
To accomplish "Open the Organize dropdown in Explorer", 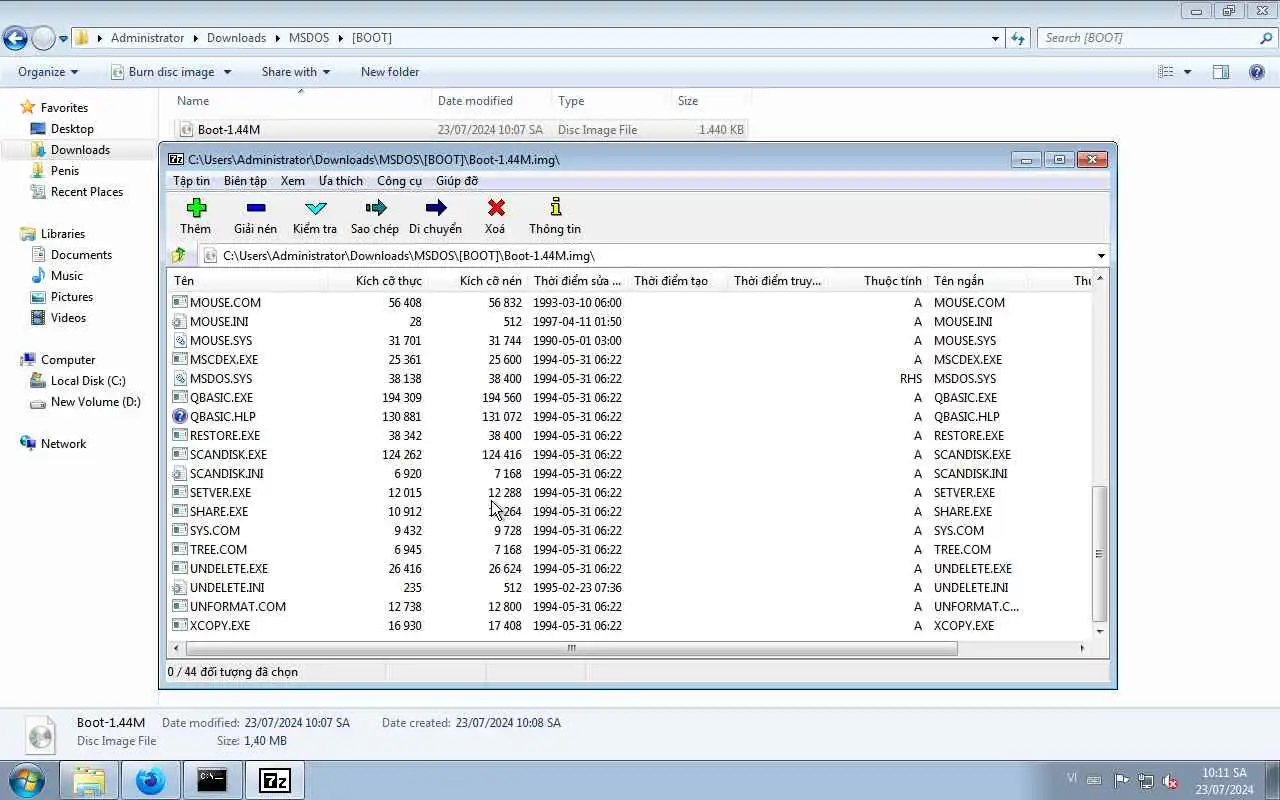I will click(48, 72).
